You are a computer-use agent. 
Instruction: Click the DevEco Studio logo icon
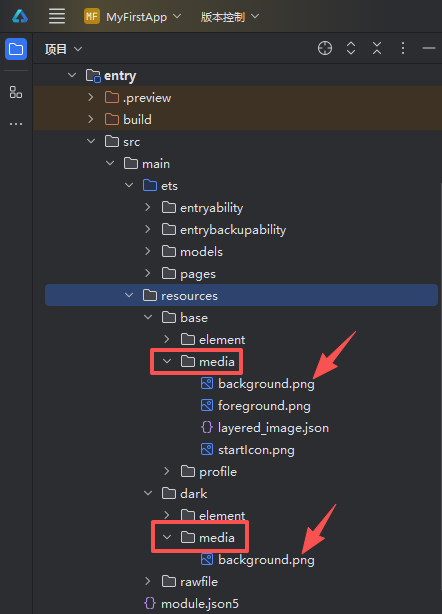click(x=20, y=16)
